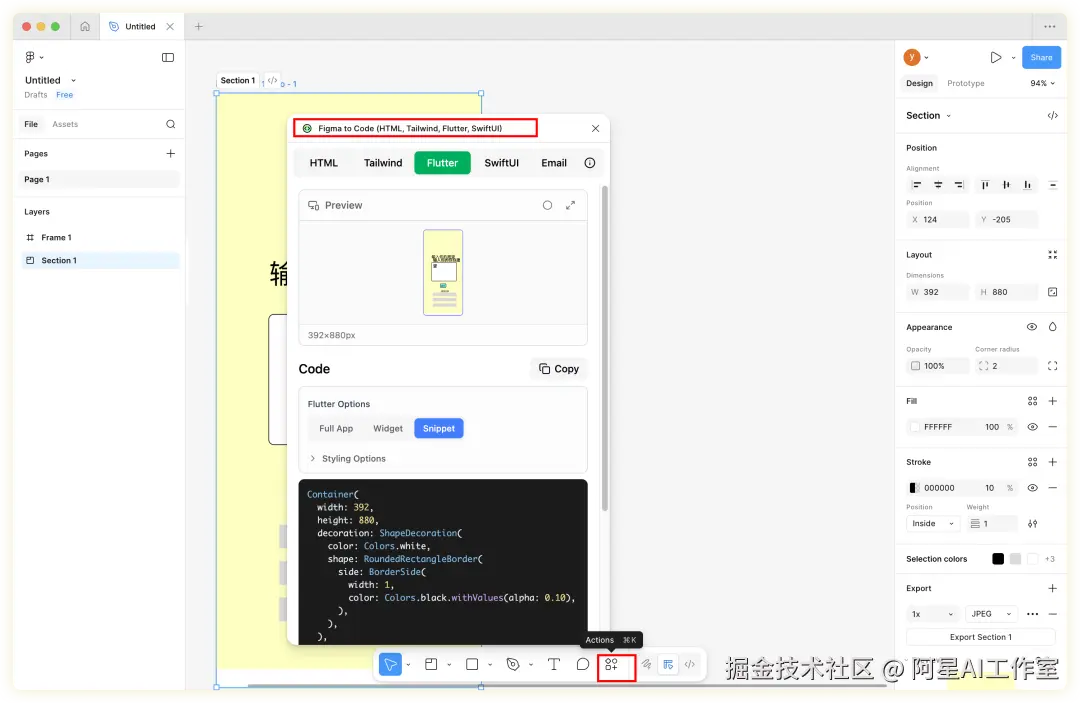Expand the plugin preview to fullscreen
Image resolution: width=1080 pixels, height=703 pixels.
(570, 205)
